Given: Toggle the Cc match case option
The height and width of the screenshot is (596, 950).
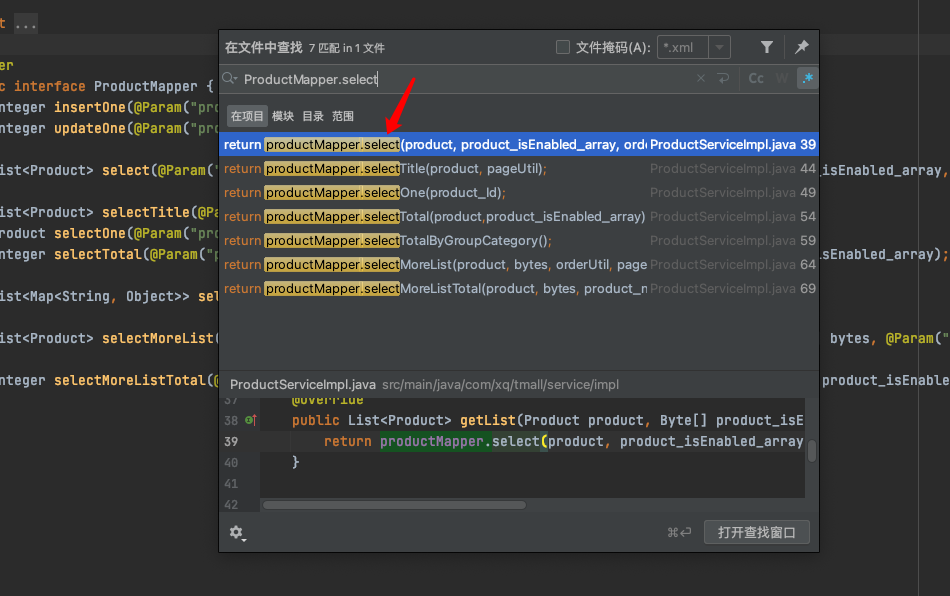Looking at the screenshot, I should click(x=756, y=79).
